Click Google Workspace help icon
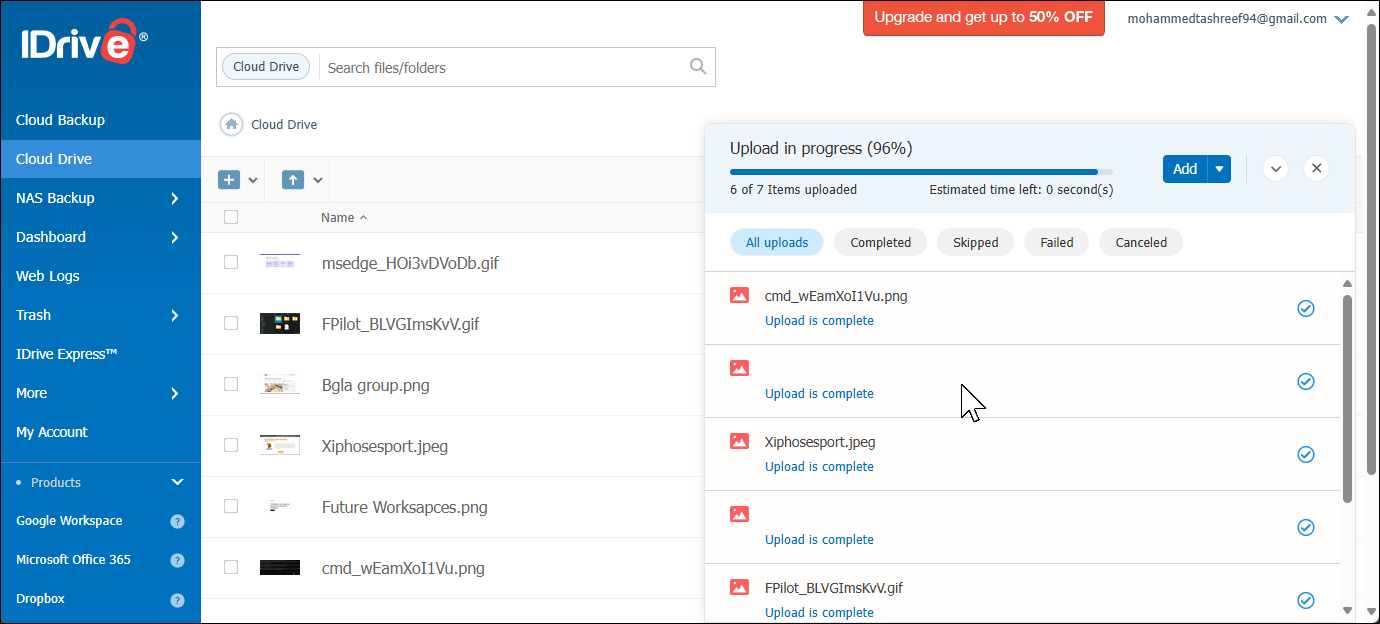The image size is (1380, 624). (177, 521)
